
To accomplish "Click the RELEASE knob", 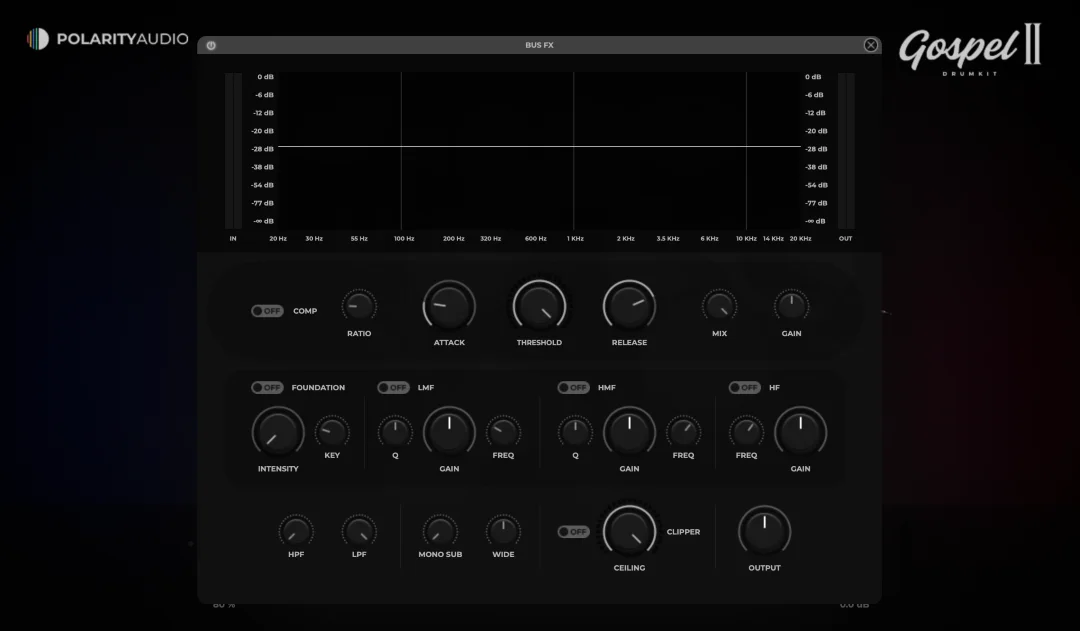I will click(629, 305).
